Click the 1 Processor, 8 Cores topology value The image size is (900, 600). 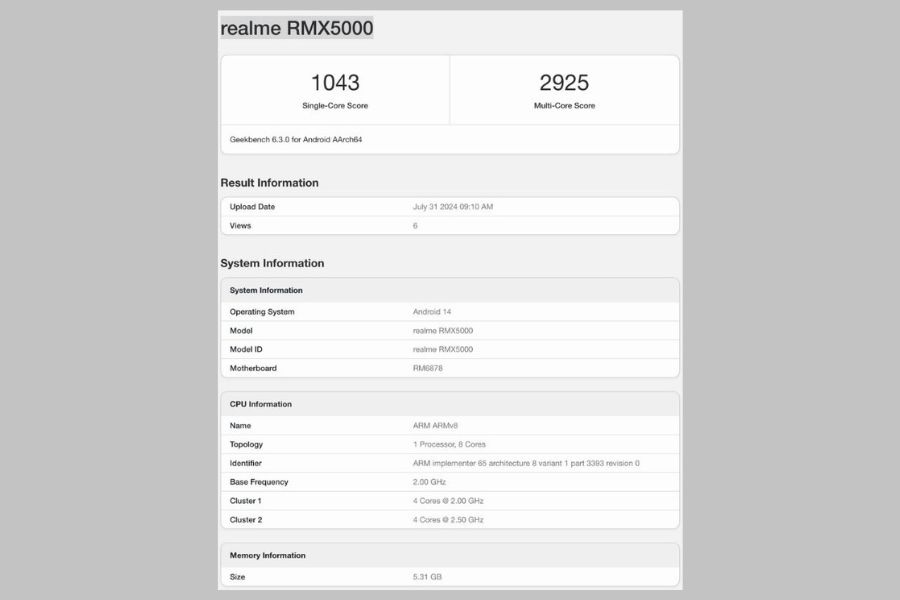click(x=449, y=444)
